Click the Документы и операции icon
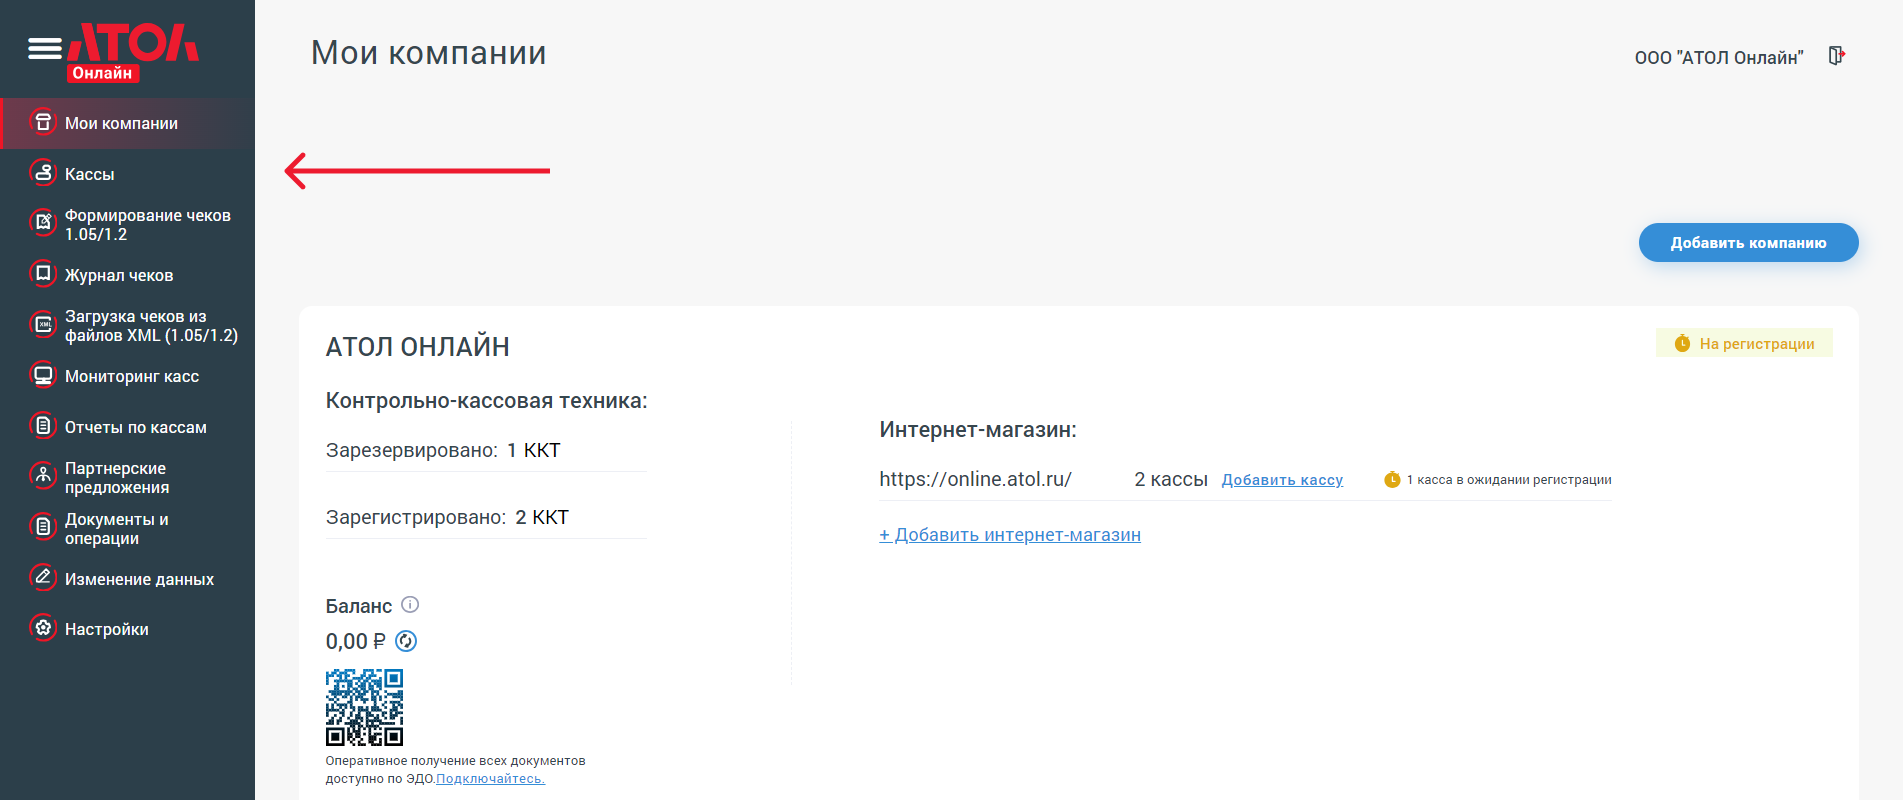The width and height of the screenshot is (1903, 800). (x=43, y=527)
